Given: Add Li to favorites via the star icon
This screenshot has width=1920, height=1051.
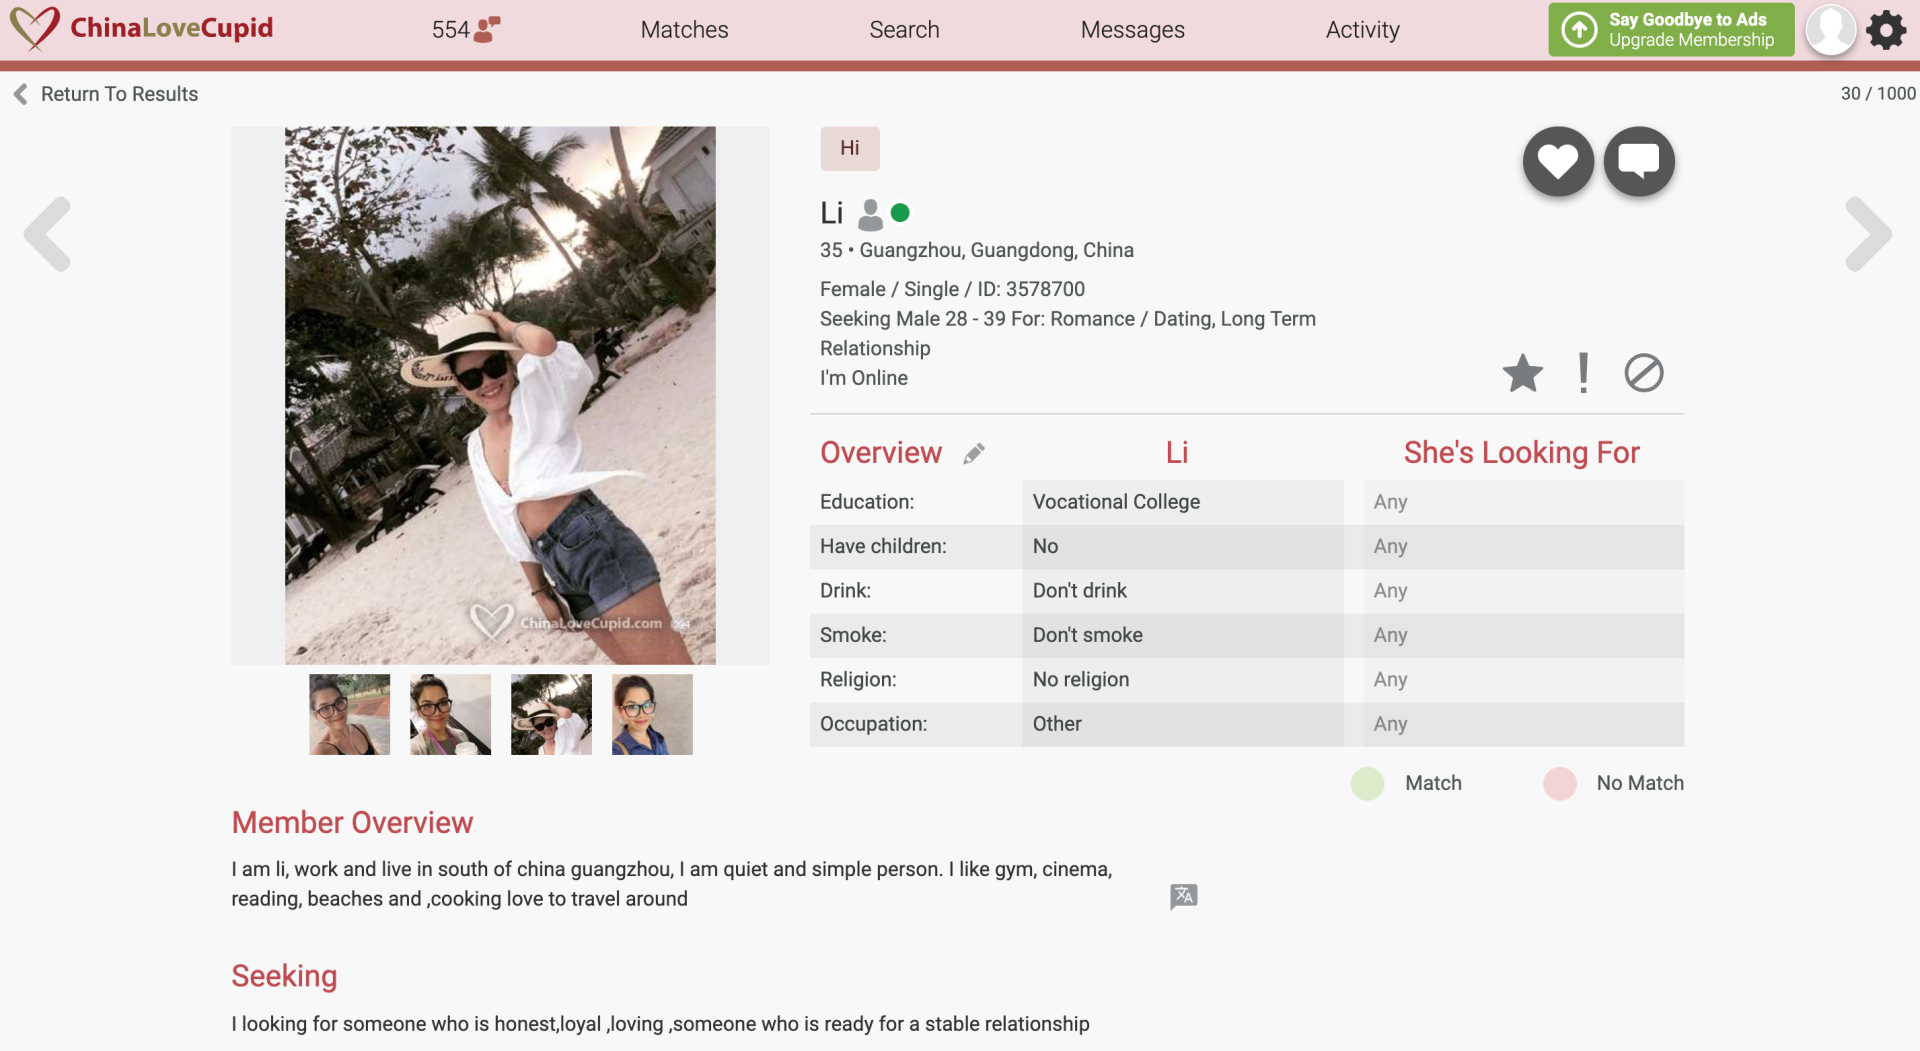Looking at the screenshot, I should pyautogui.click(x=1522, y=373).
